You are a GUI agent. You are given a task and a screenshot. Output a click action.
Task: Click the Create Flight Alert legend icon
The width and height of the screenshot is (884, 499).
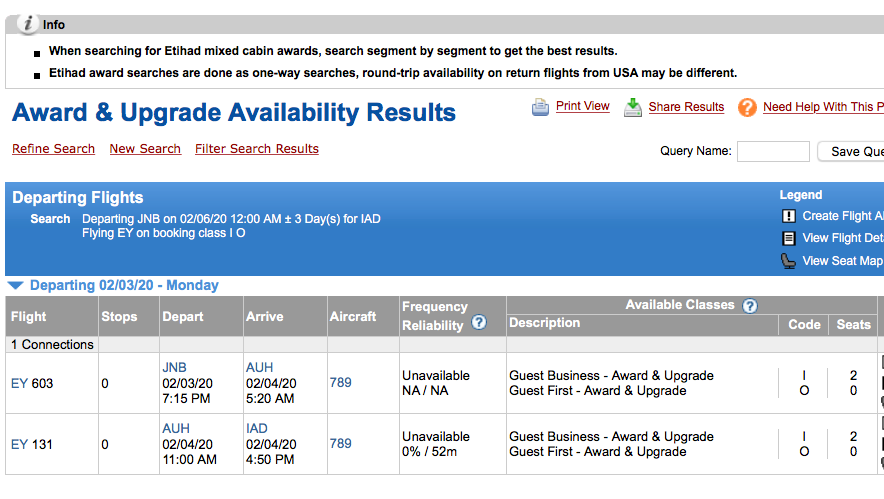(x=788, y=216)
